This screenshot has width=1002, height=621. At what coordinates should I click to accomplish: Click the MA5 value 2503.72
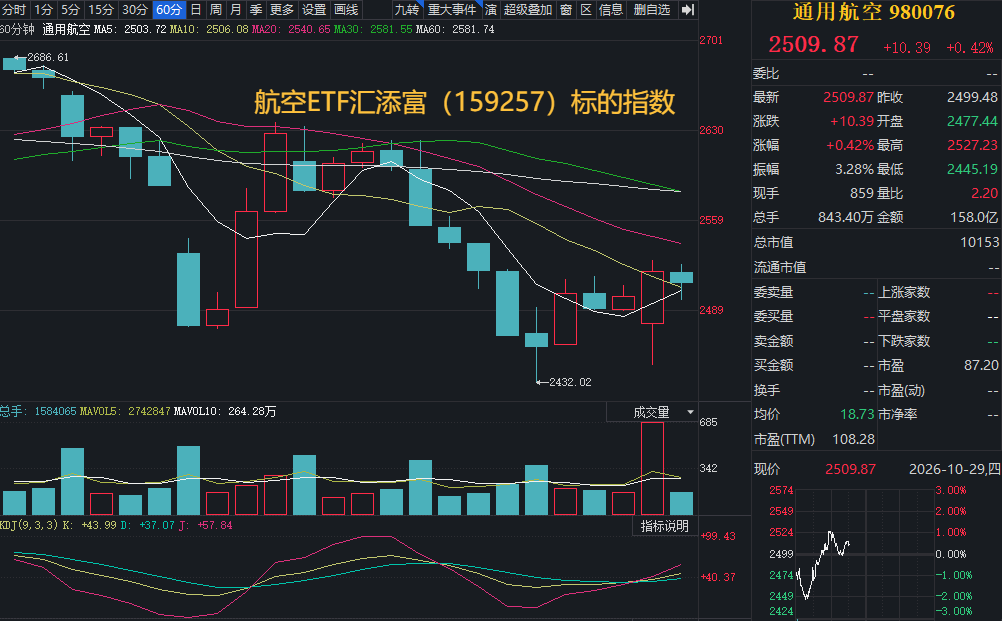tap(145, 29)
